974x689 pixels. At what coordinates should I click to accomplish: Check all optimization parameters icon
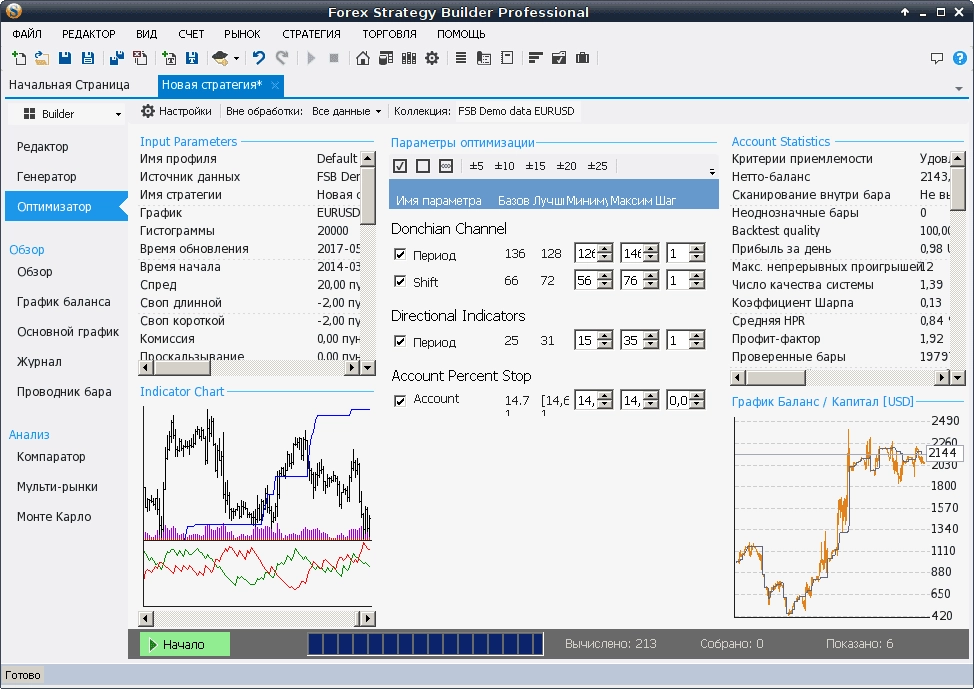pyautogui.click(x=400, y=166)
